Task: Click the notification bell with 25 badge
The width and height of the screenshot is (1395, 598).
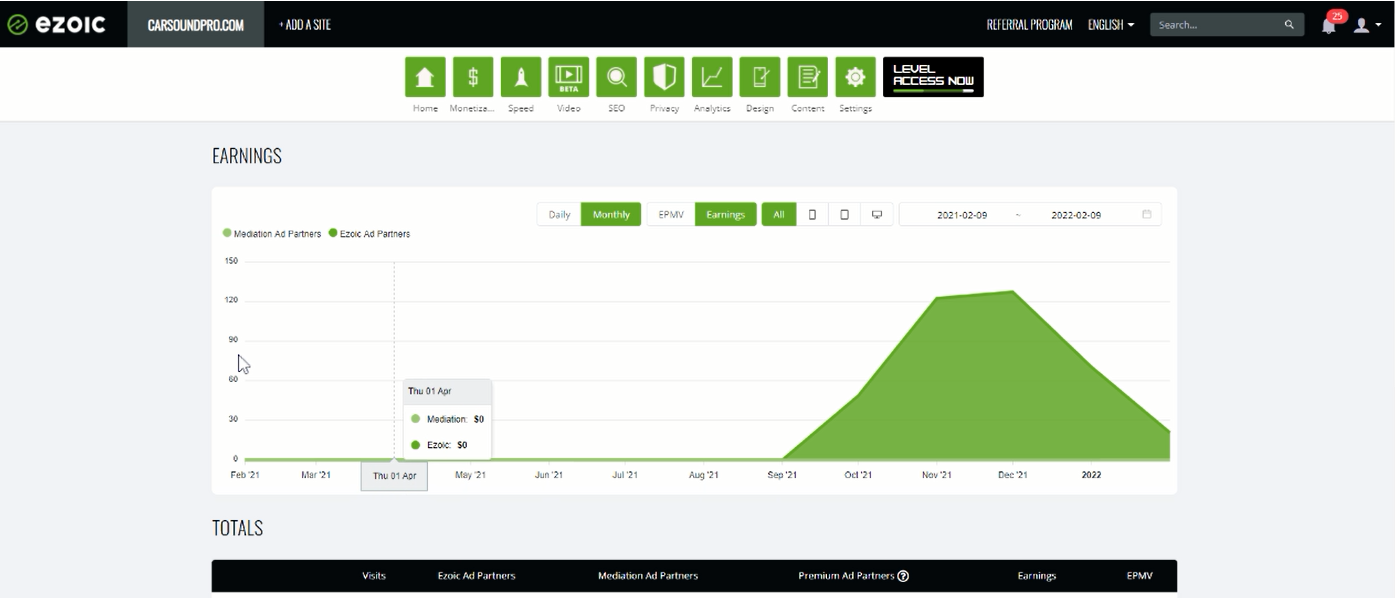Action: click(1331, 23)
